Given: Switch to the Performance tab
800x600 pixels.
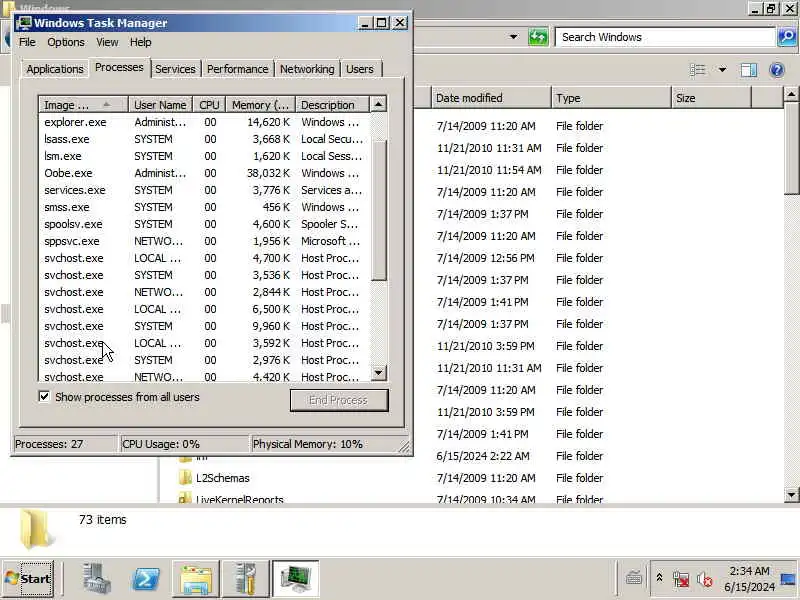Looking at the screenshot, I should [x=237, y=69].
